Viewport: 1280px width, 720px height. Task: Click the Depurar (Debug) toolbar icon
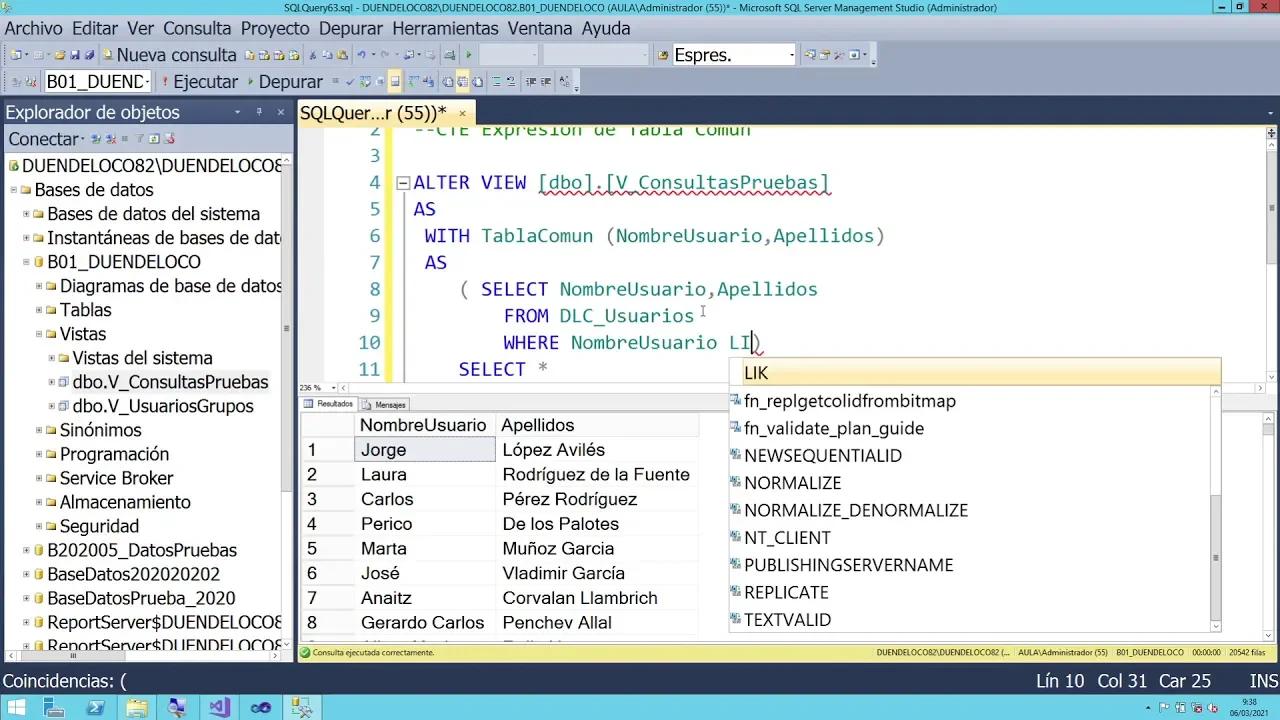[250, 81]
